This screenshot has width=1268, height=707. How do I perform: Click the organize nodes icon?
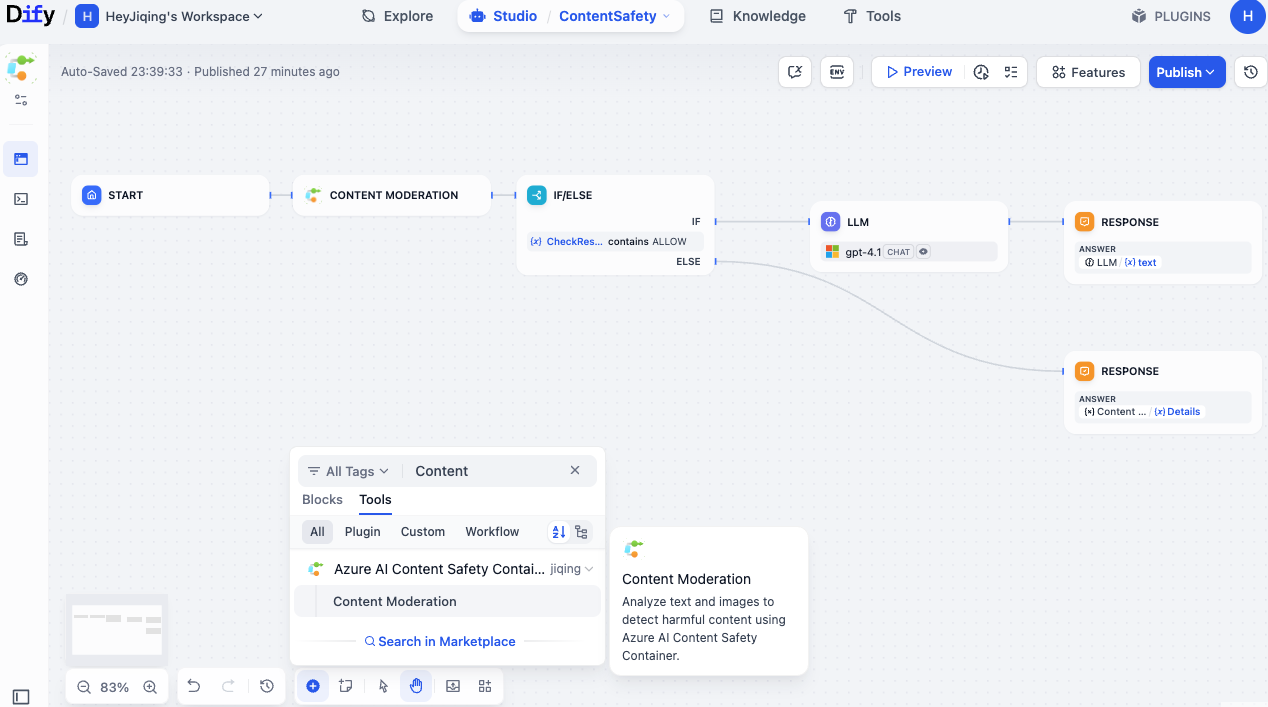point(485,686)
